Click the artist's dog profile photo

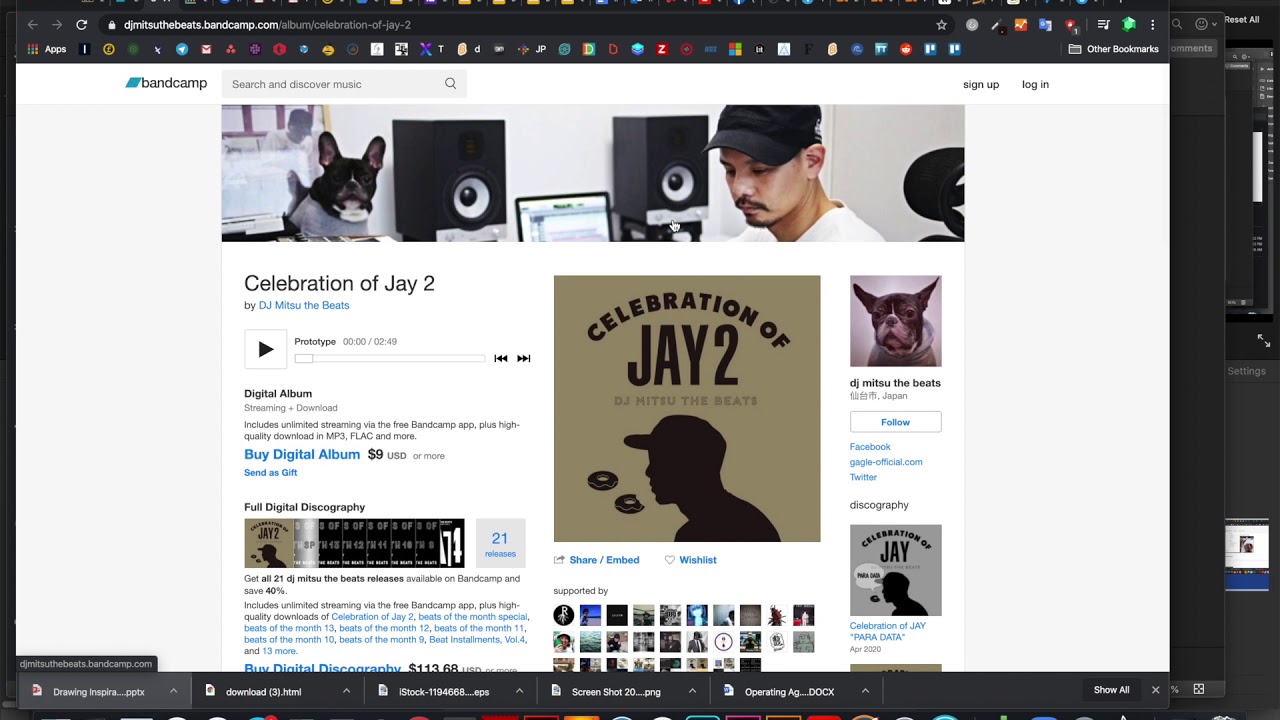895,321
